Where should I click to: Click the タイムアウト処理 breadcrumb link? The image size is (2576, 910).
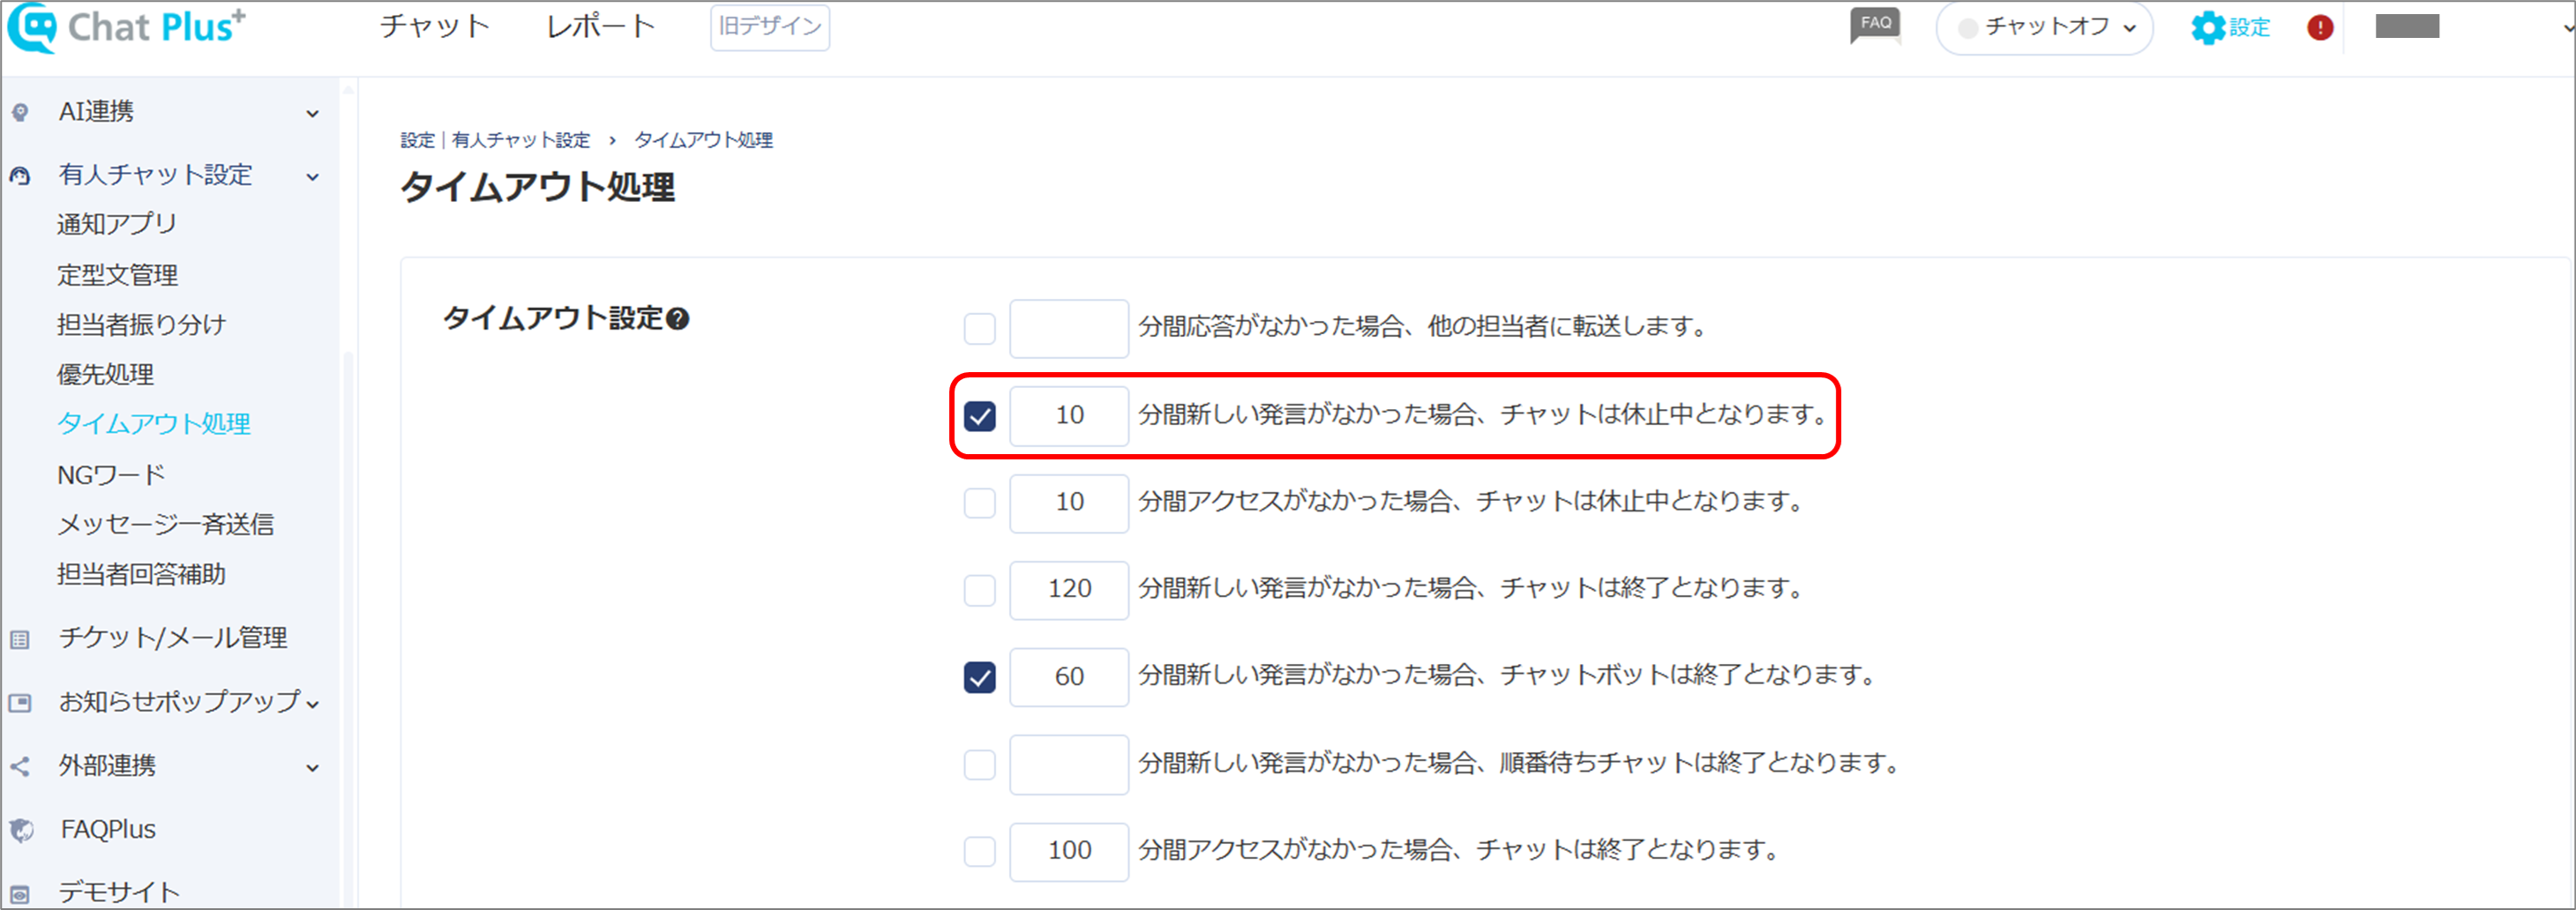(x=704, y=140)
